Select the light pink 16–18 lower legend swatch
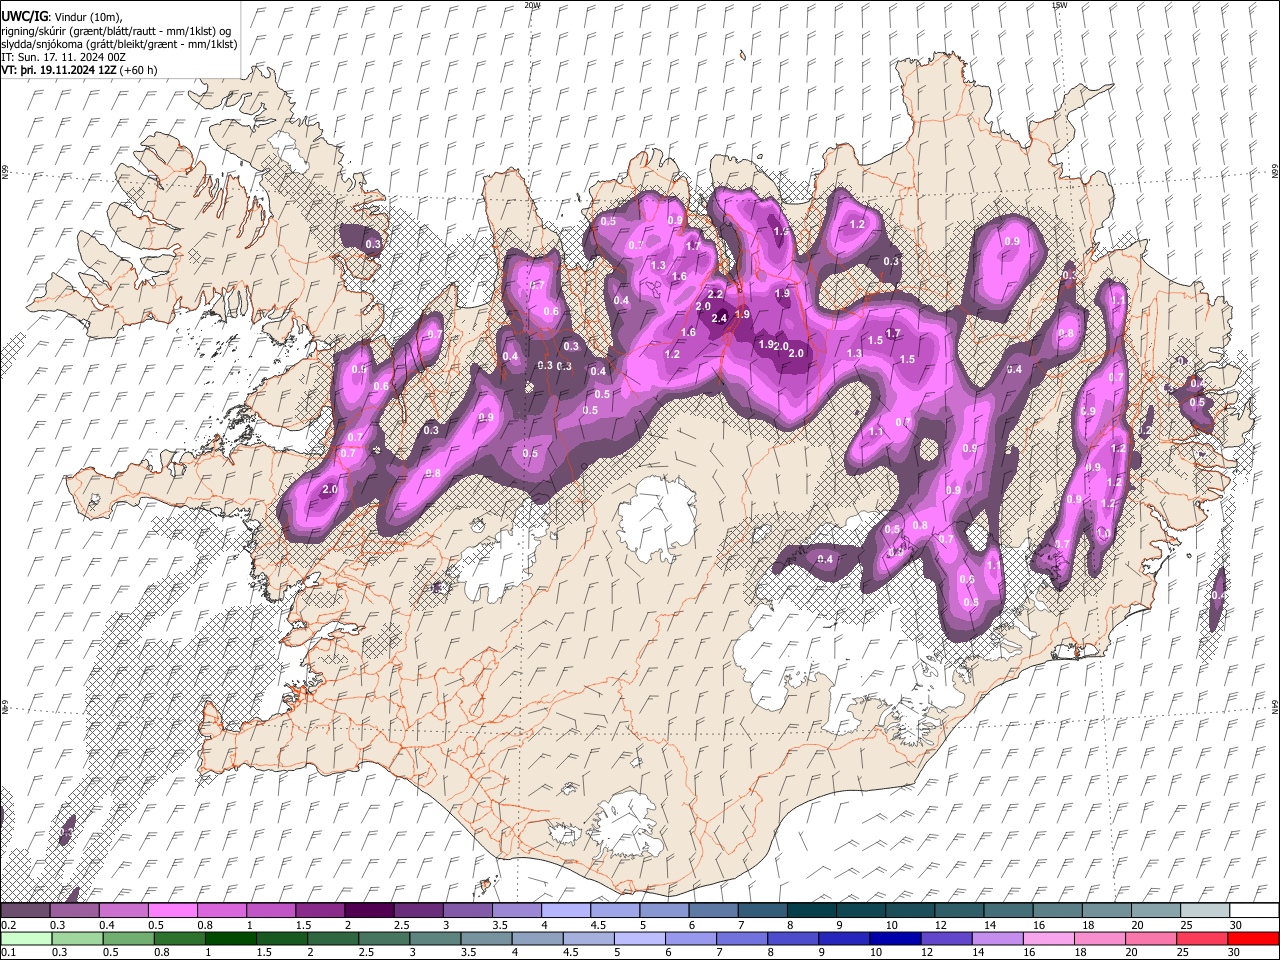 tap(1048, 938)
